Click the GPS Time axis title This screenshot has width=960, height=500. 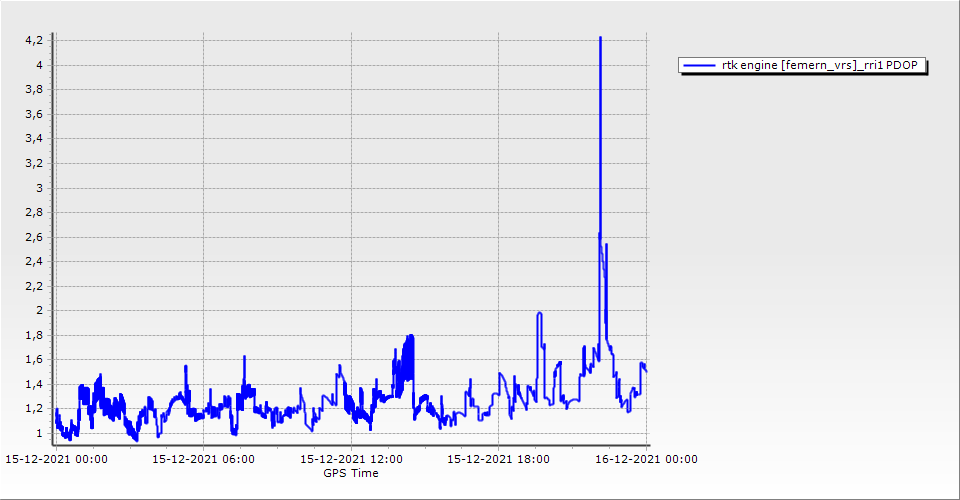click(350, 473)
